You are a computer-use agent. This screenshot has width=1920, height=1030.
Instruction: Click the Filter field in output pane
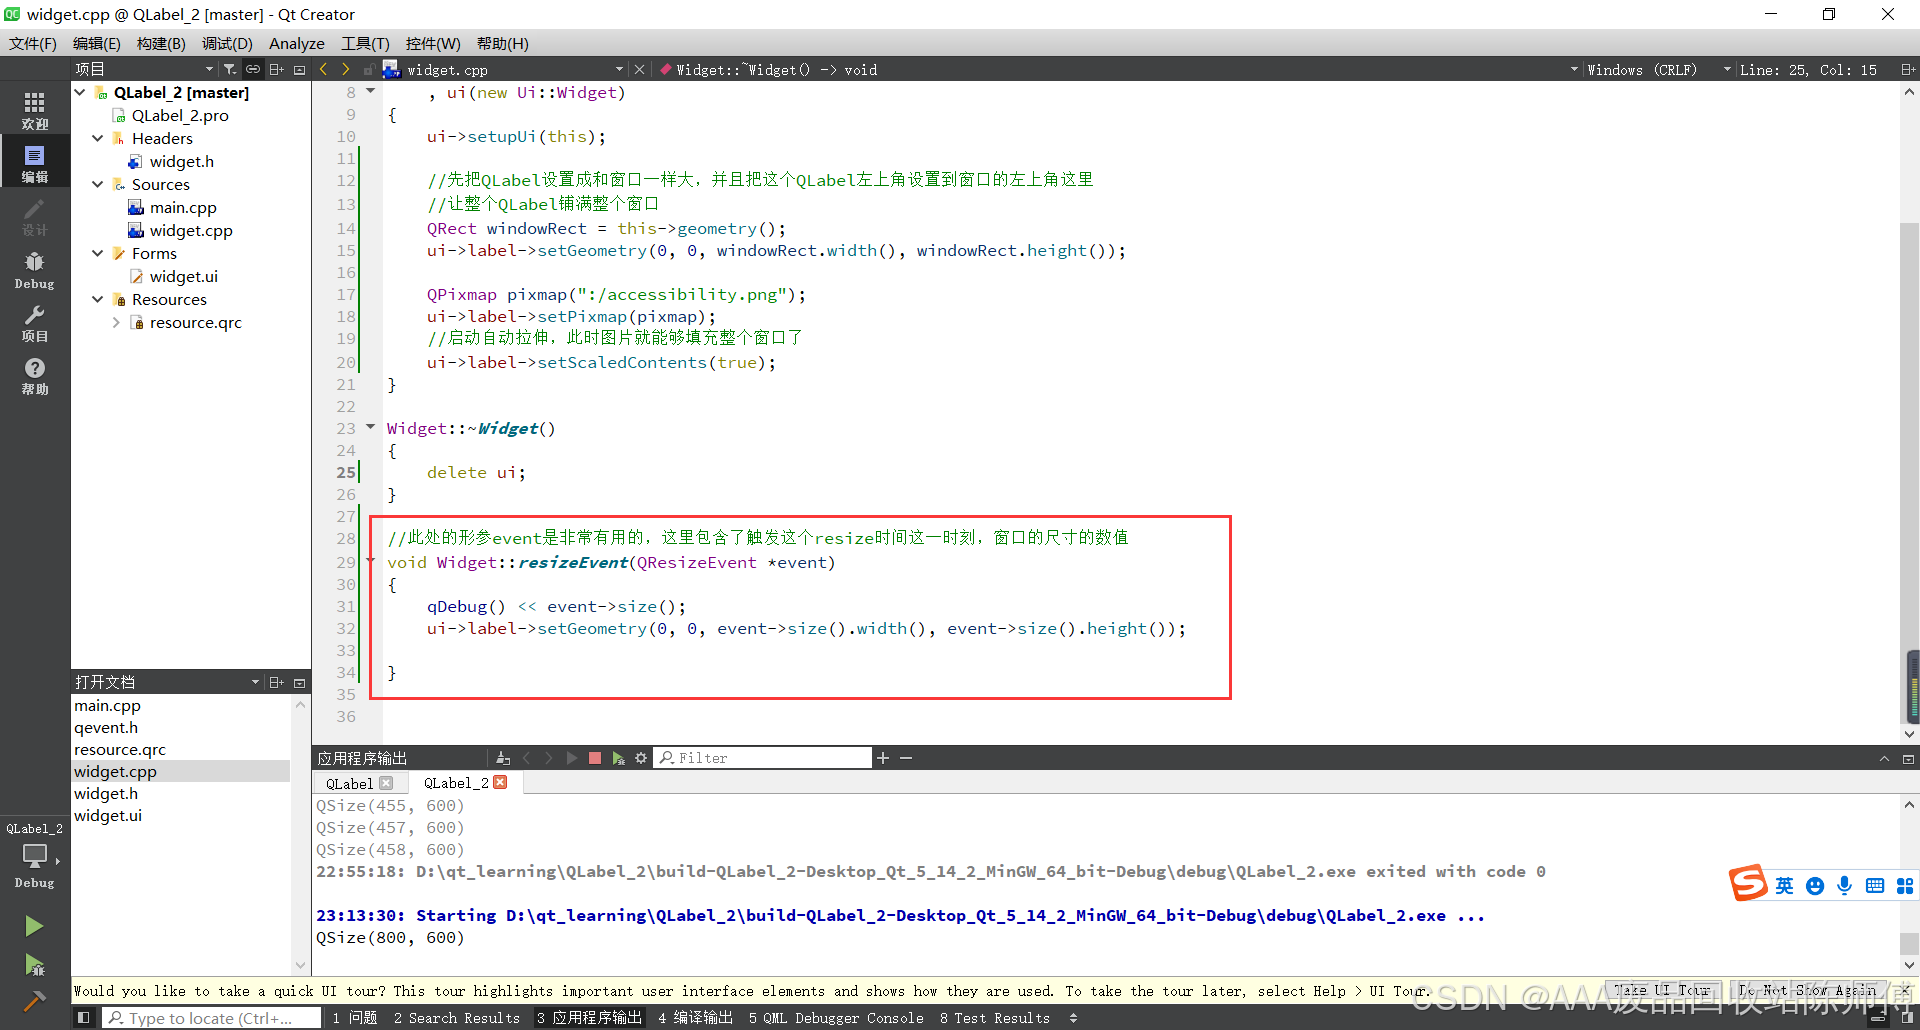point(763,758)
